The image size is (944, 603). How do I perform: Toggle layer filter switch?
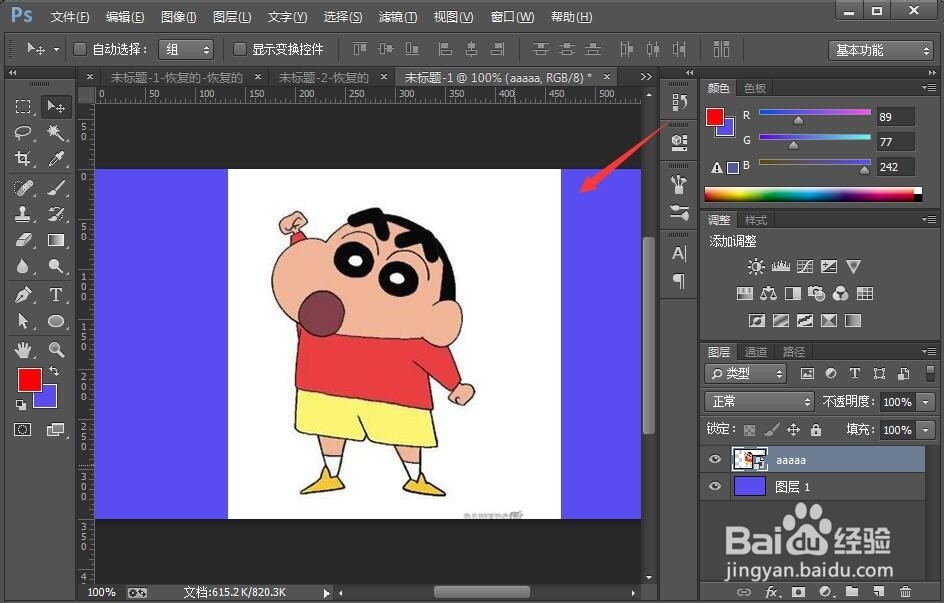click(931, 373)
